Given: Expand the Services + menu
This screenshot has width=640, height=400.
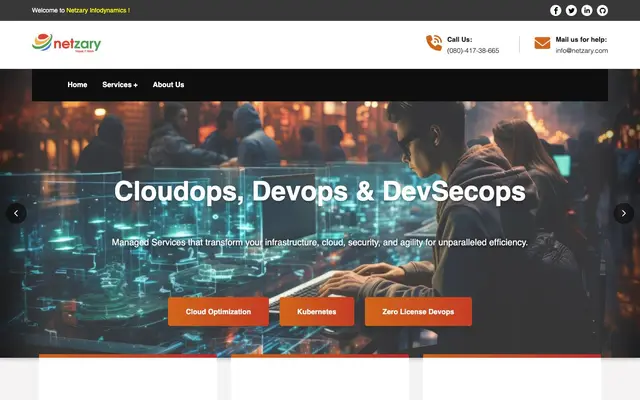Looking at the screenshot, I should [120, 85].
